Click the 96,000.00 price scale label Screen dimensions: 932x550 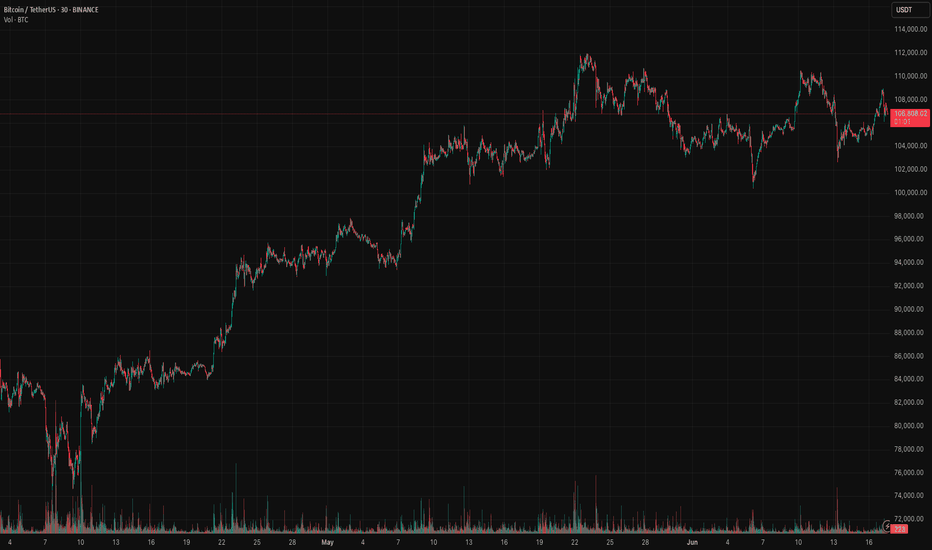910,239
